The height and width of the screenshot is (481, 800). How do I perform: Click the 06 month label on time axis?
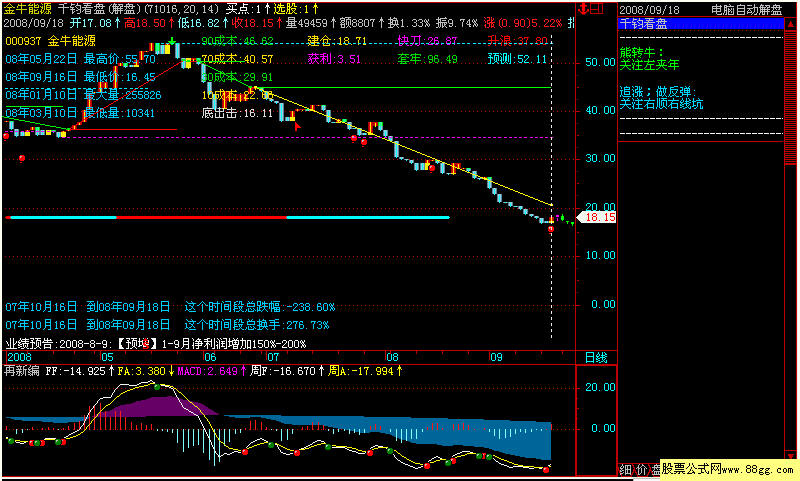click(210, 357)
